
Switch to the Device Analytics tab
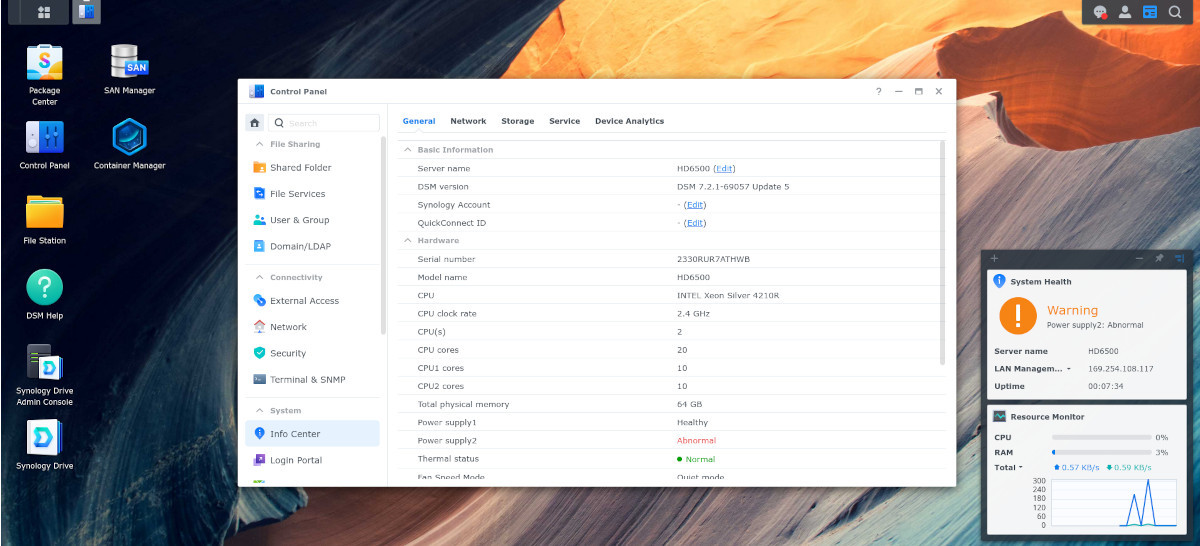tap(629, 121)
